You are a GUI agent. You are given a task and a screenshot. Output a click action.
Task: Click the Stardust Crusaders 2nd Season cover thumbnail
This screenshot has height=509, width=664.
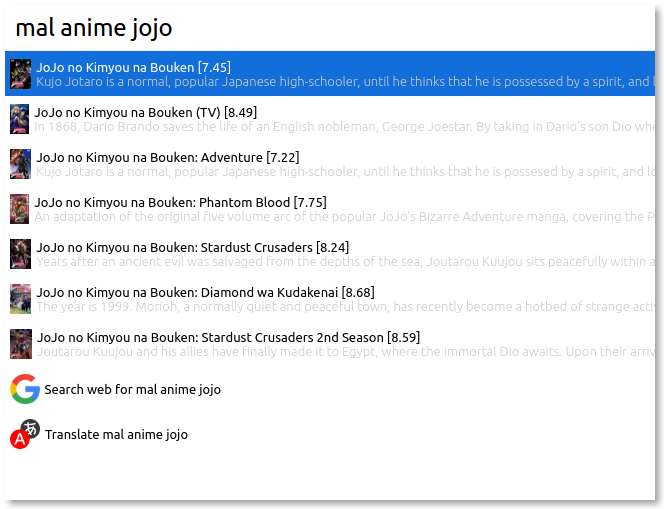21,344
